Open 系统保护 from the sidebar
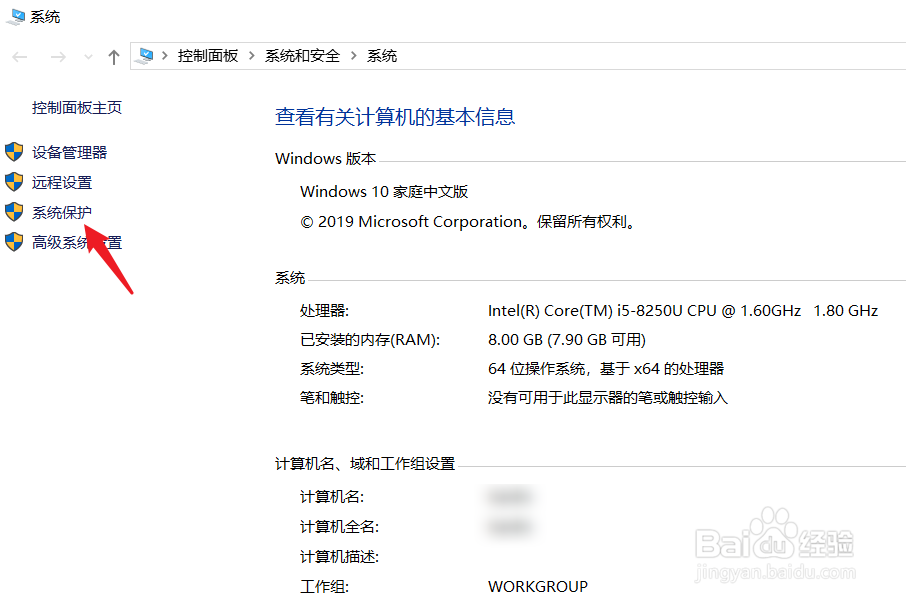This screenshot has height=604, width=906. click(61, 212)
